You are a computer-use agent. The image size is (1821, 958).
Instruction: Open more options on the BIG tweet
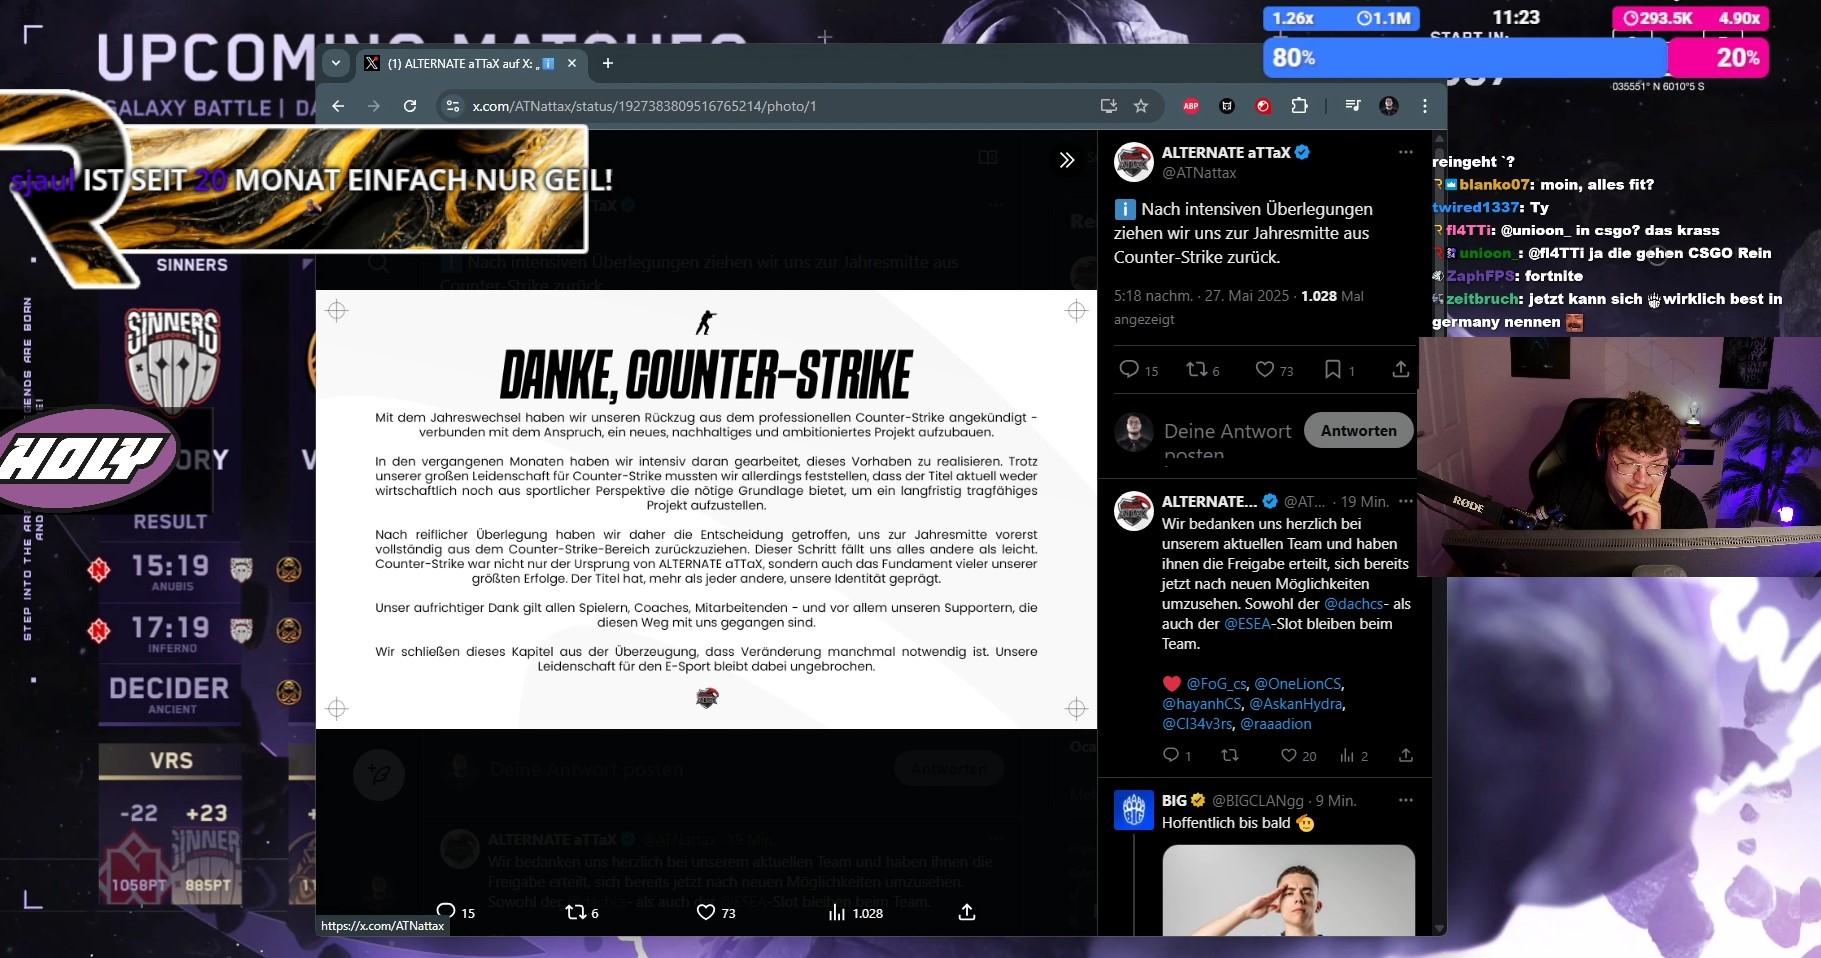point(1406,800)
